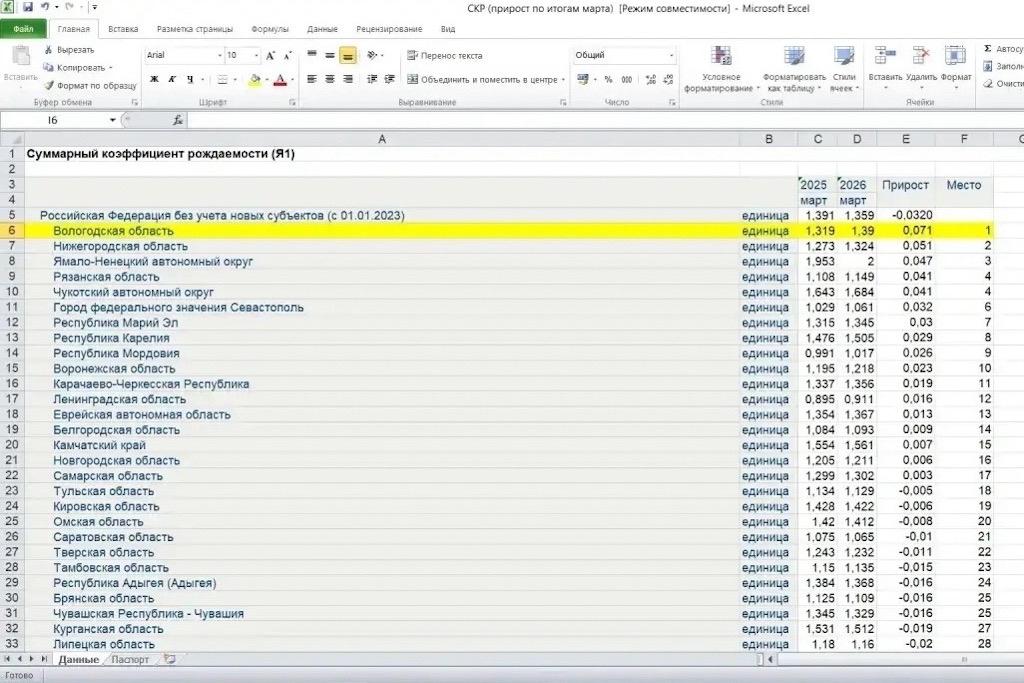Image resolution: width=1024 pixels, height=683 pixels.
Task: Switch to the Данные ribbon tab
Action: coord(322,29)
